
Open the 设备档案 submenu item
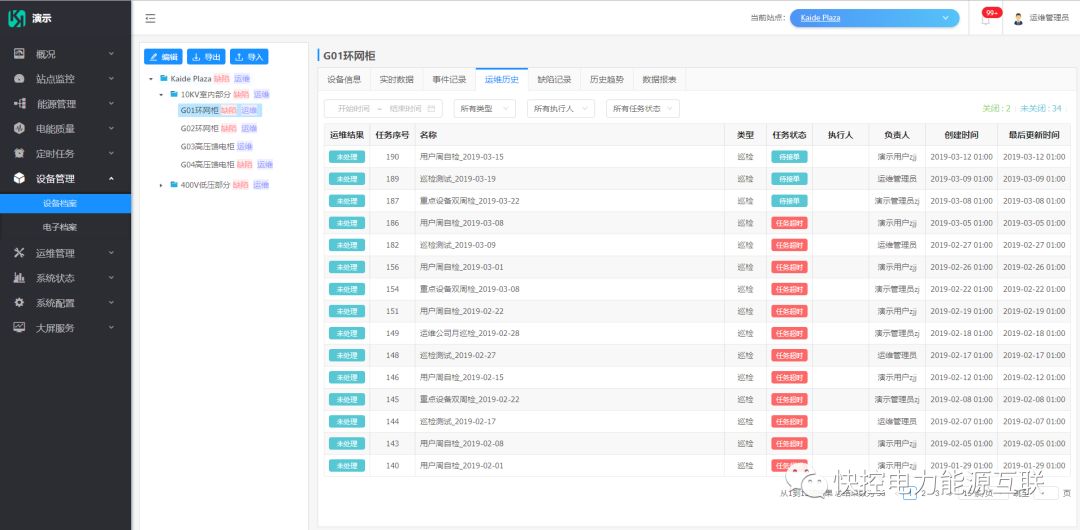point(65,203)
